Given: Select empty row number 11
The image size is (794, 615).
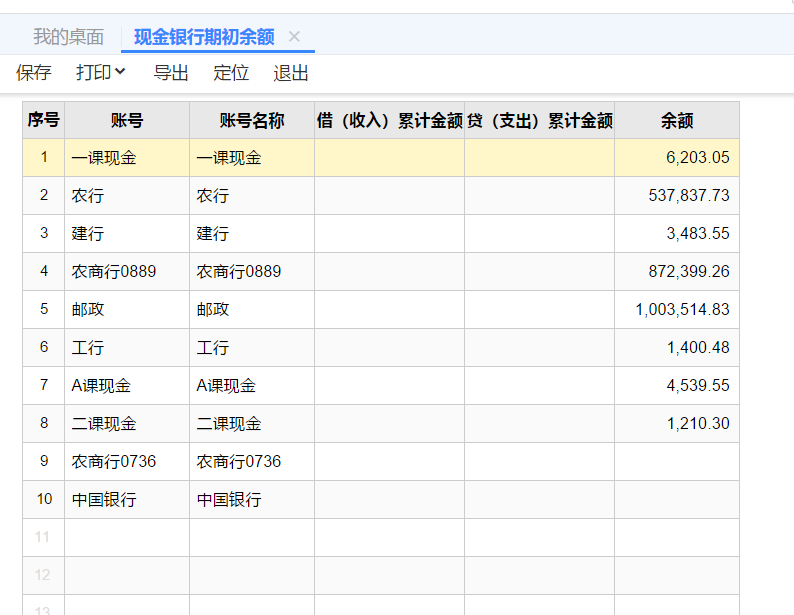Looking at the screenshot, I should coord(44,537).
